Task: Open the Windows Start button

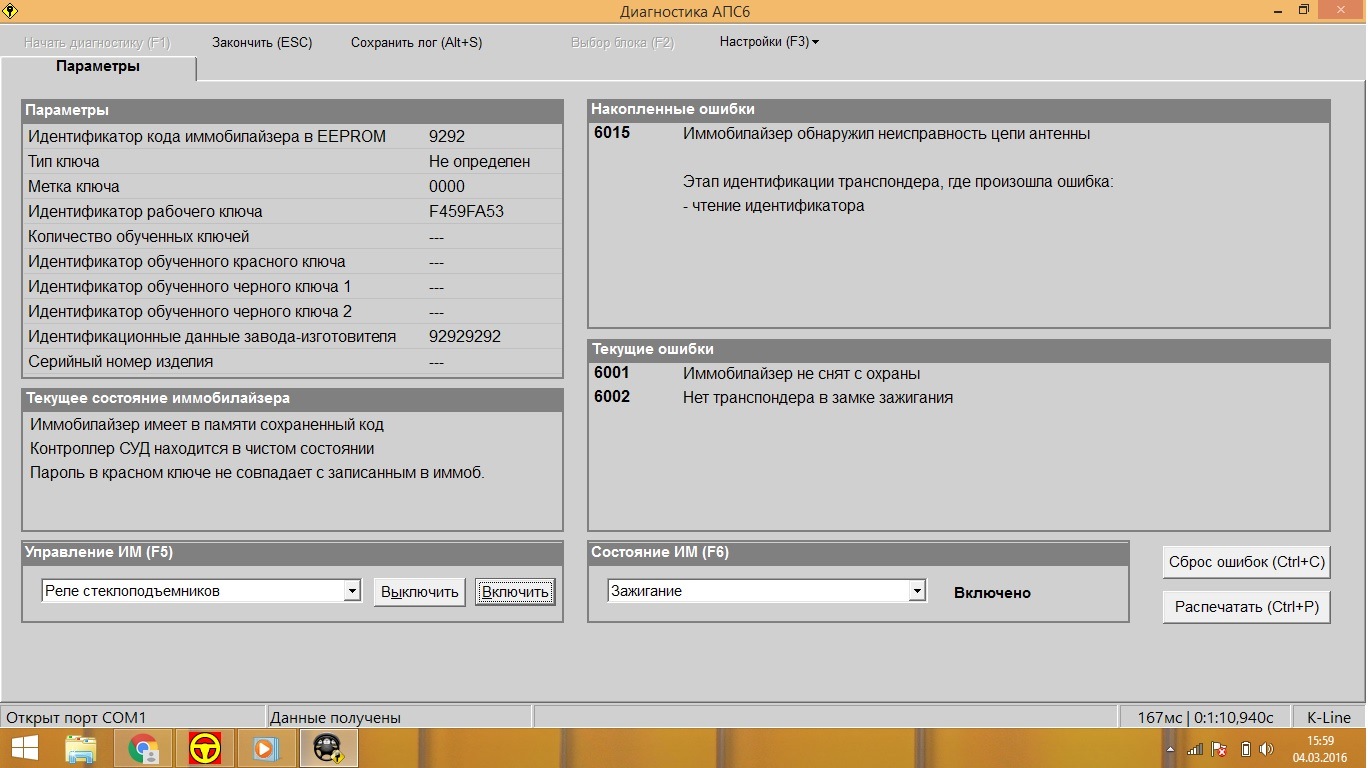Action: click(x=24, y=748)
